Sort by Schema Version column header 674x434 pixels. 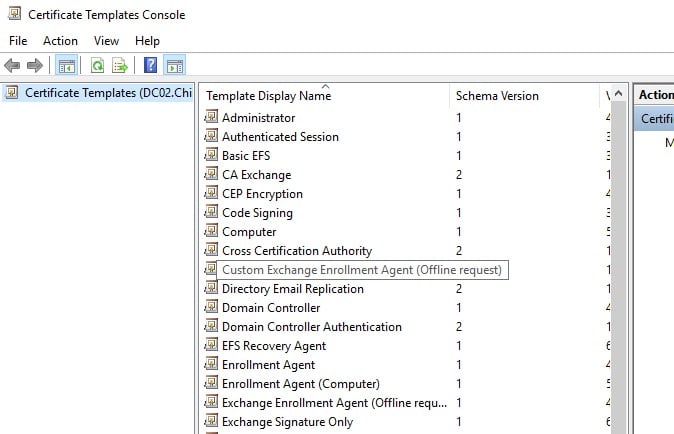(497, 96)
